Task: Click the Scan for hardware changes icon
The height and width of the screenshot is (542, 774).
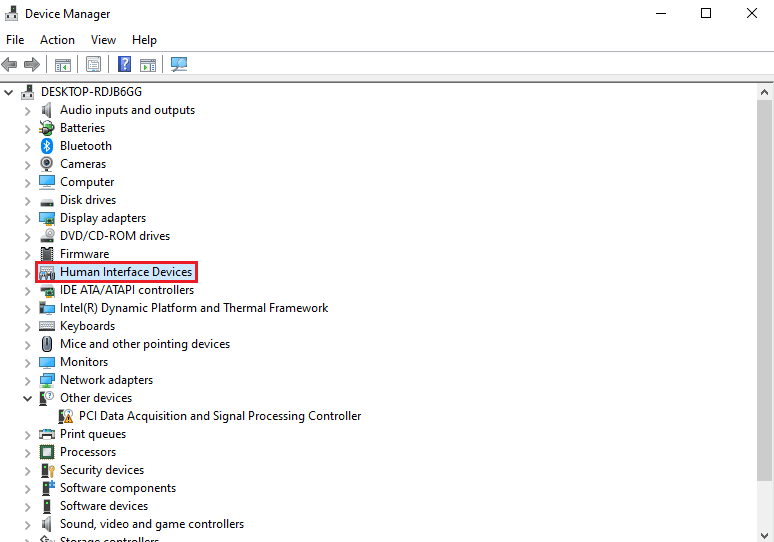Action: (x=179, y=64)
